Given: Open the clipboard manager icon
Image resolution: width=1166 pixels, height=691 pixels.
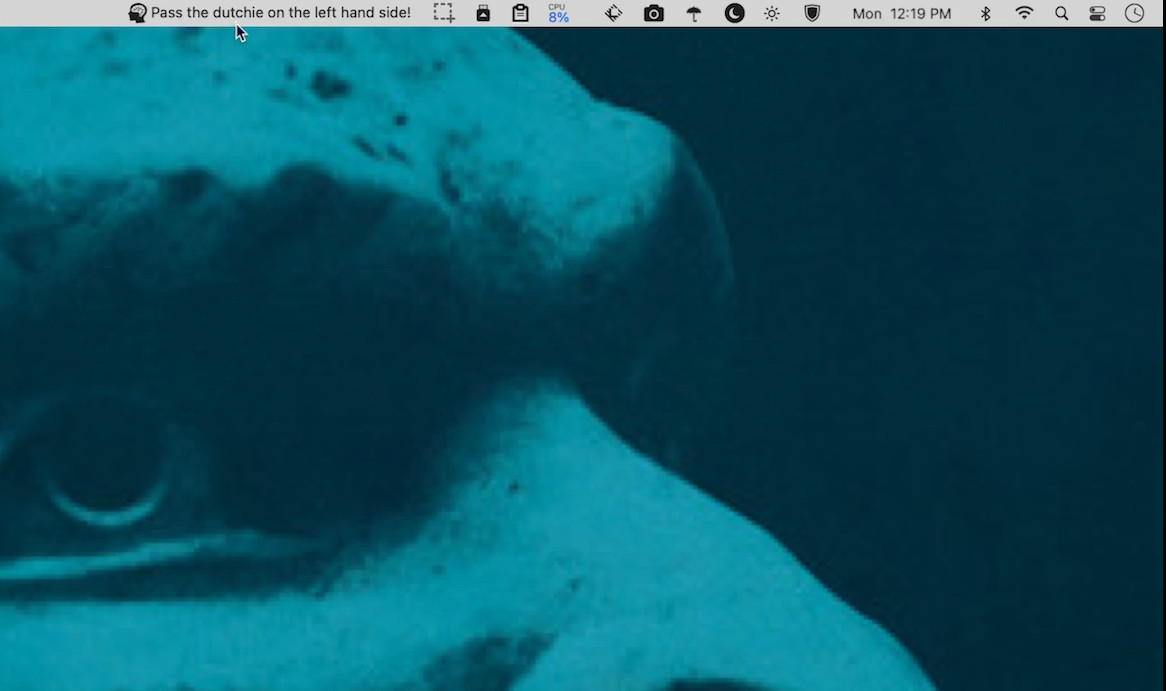Looking at the screenshot, I should [x=521, y=13].
